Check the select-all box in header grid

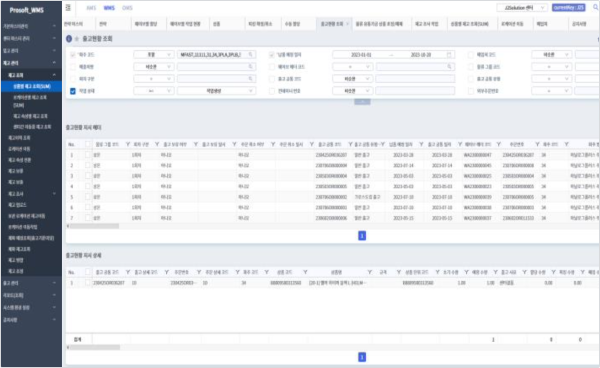coord(88,144)
